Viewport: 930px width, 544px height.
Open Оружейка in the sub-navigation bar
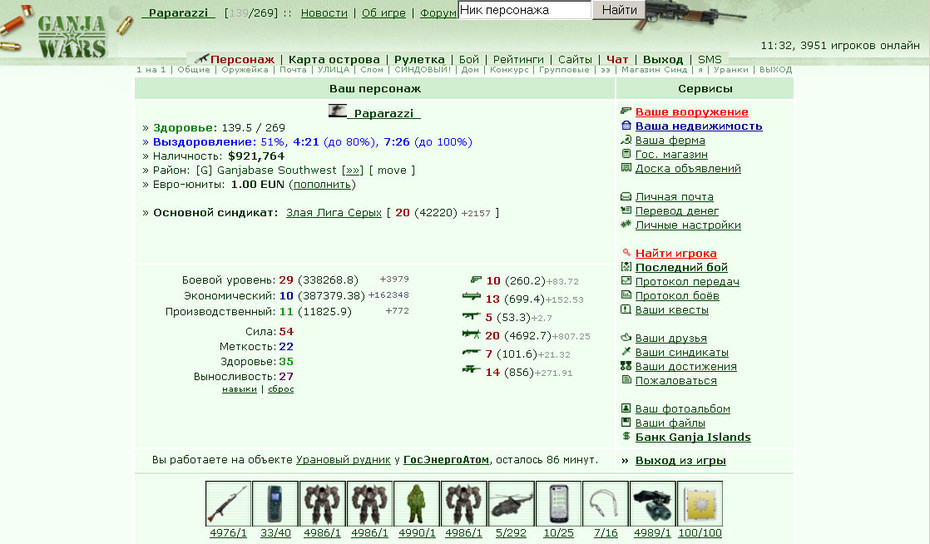[x=245, y=69]
